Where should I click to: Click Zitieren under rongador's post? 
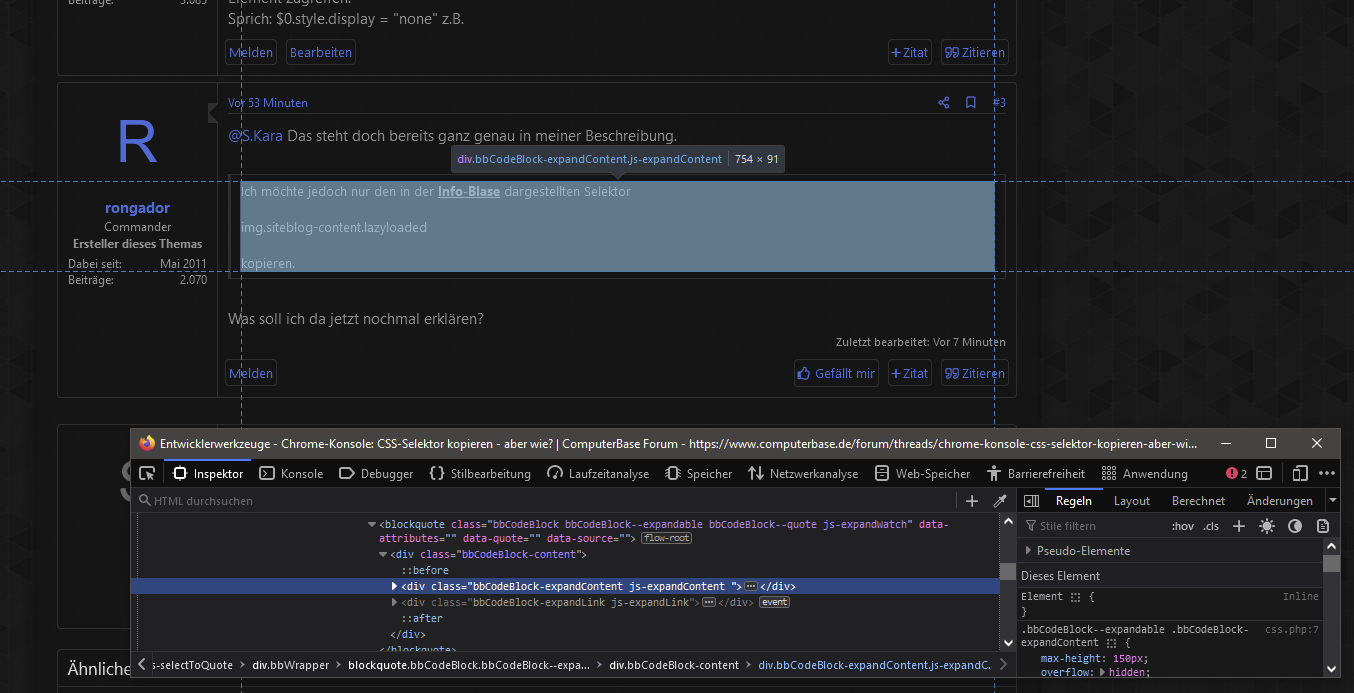coord(975,373)
